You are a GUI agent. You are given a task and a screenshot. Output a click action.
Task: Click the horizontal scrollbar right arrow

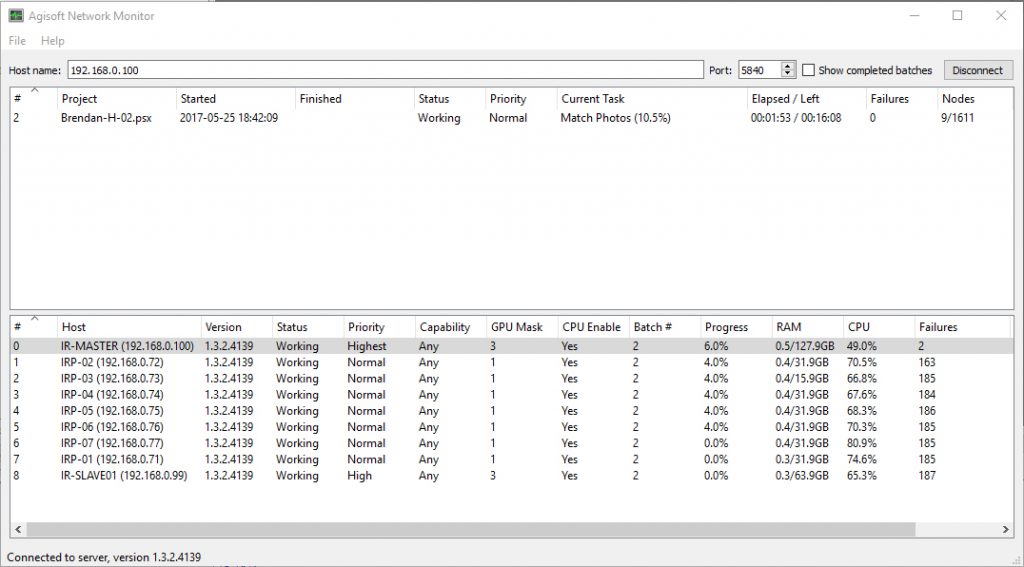coord(1006,529)
